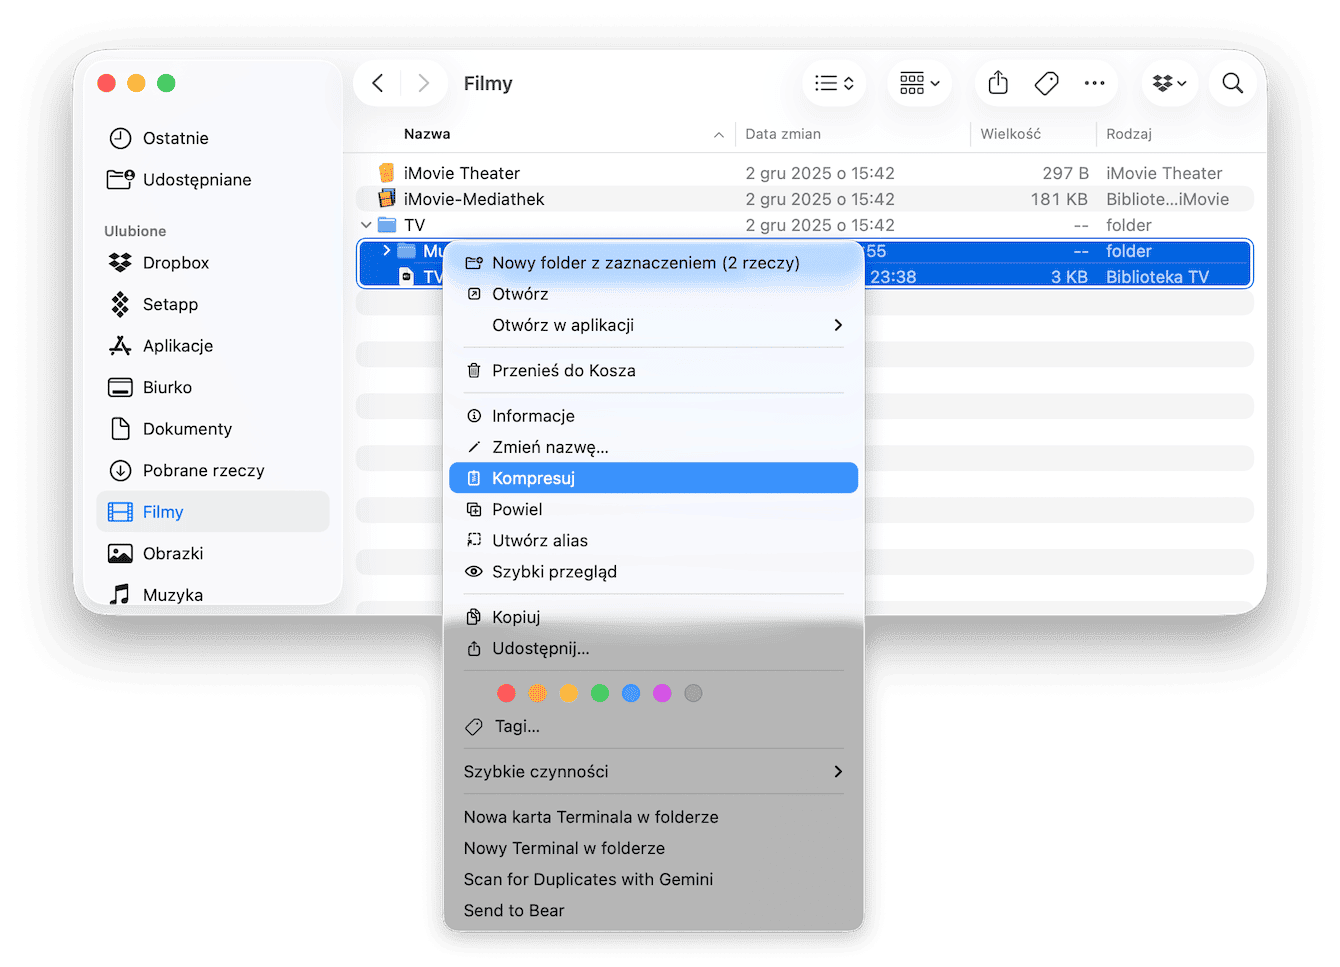Select the iMovie Theater file row
This screenshot has width=1340, height=967.
pos(805,173)
